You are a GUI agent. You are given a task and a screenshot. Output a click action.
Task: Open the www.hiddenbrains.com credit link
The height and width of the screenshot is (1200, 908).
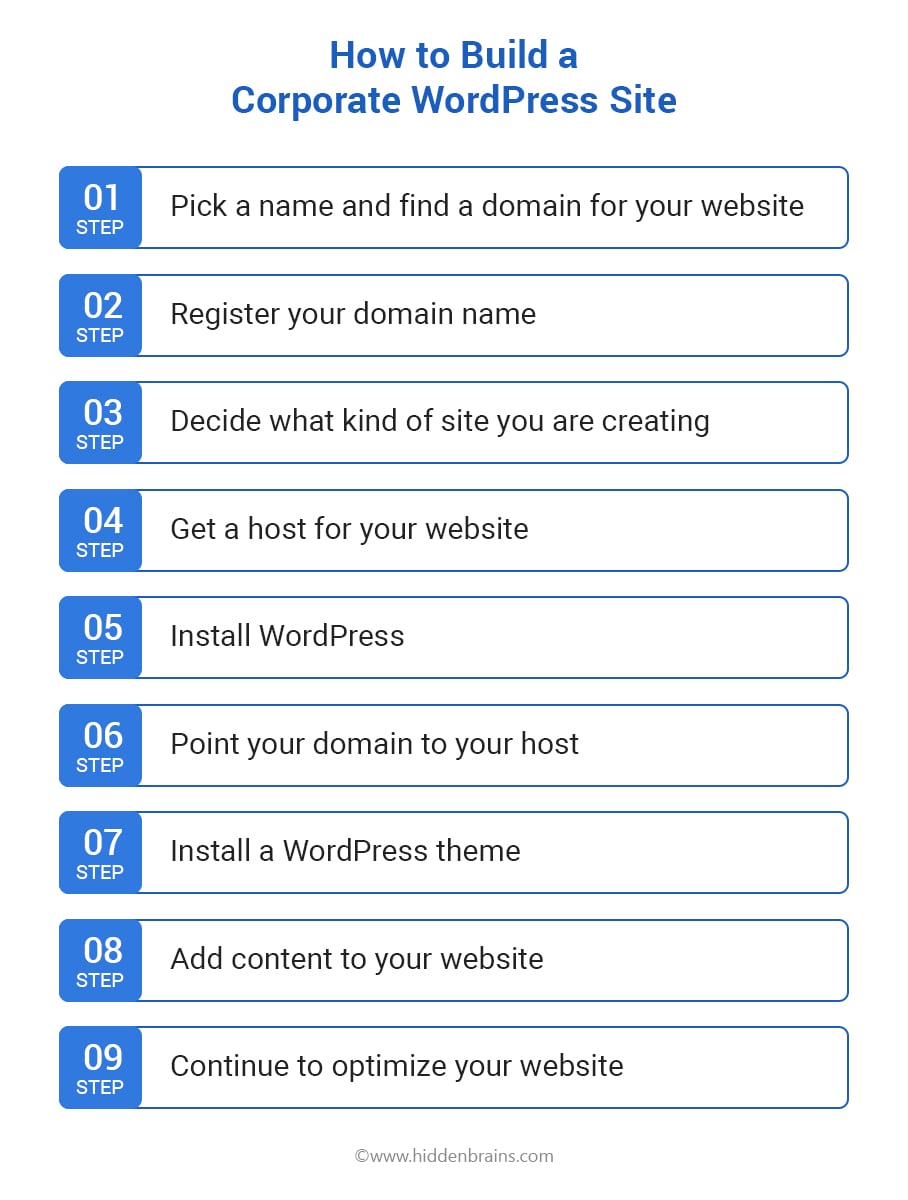(x=454, y=1156)
